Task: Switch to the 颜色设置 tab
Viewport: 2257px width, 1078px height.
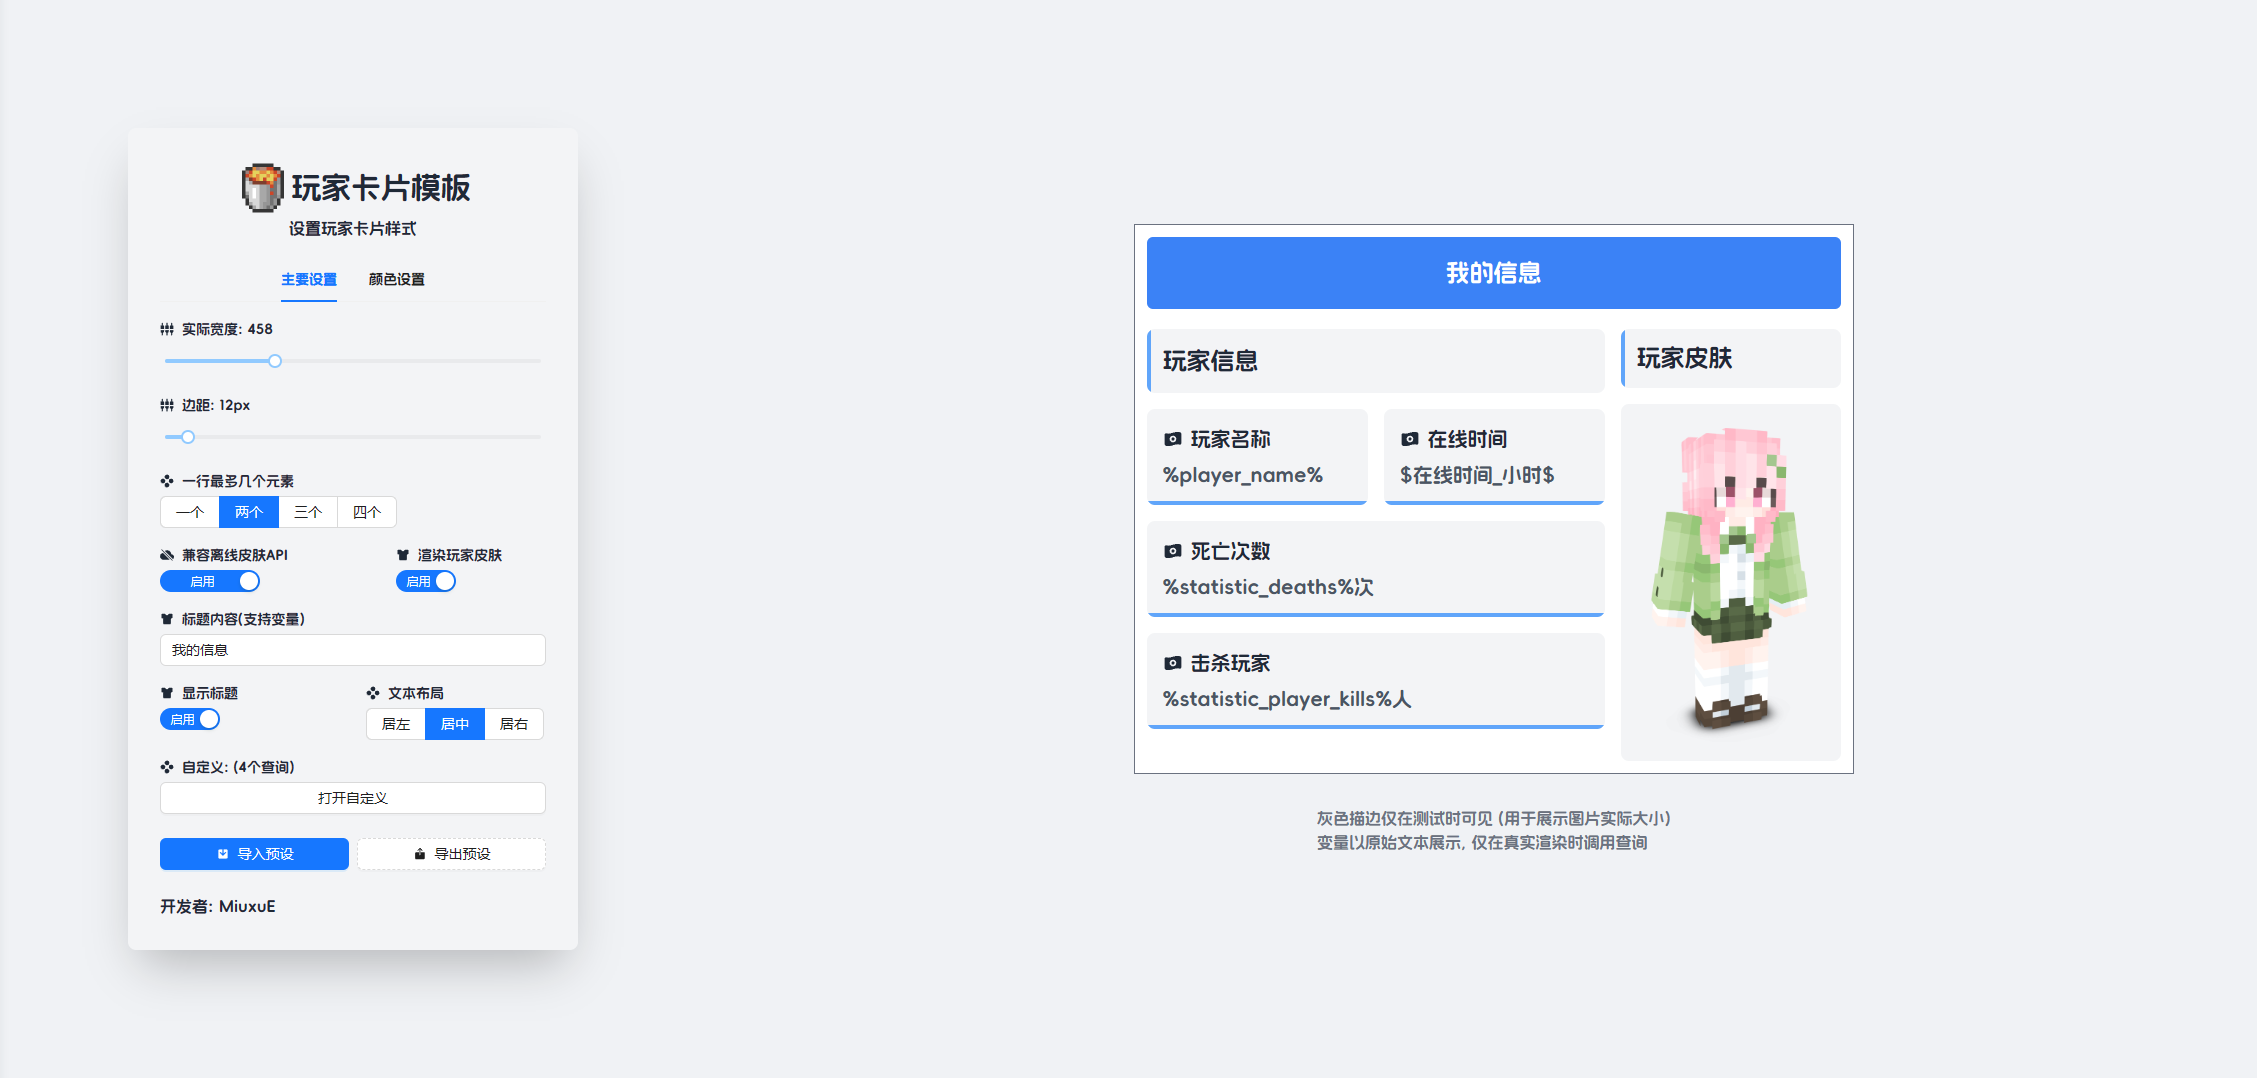Action: (x=397, y=280)
